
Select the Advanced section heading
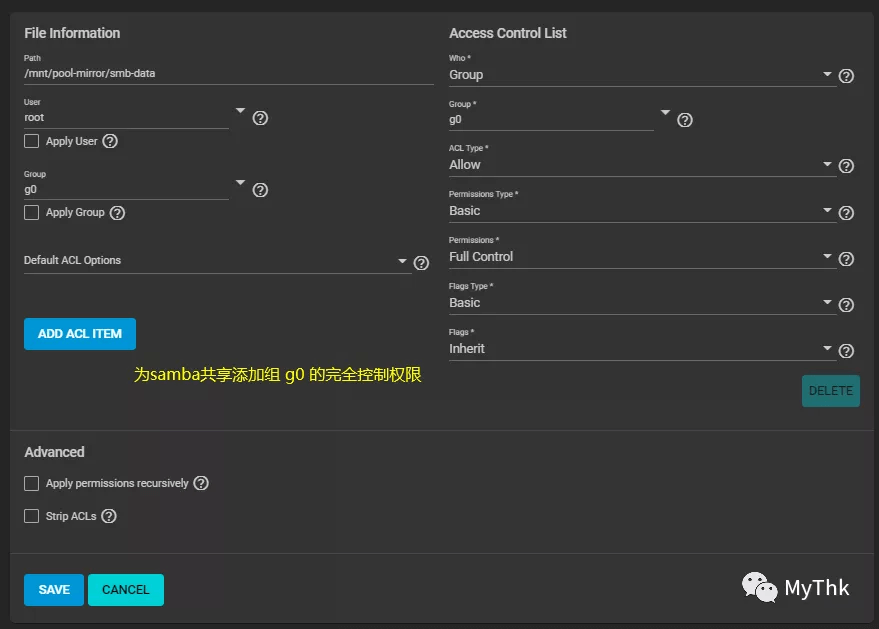(54, 452)
